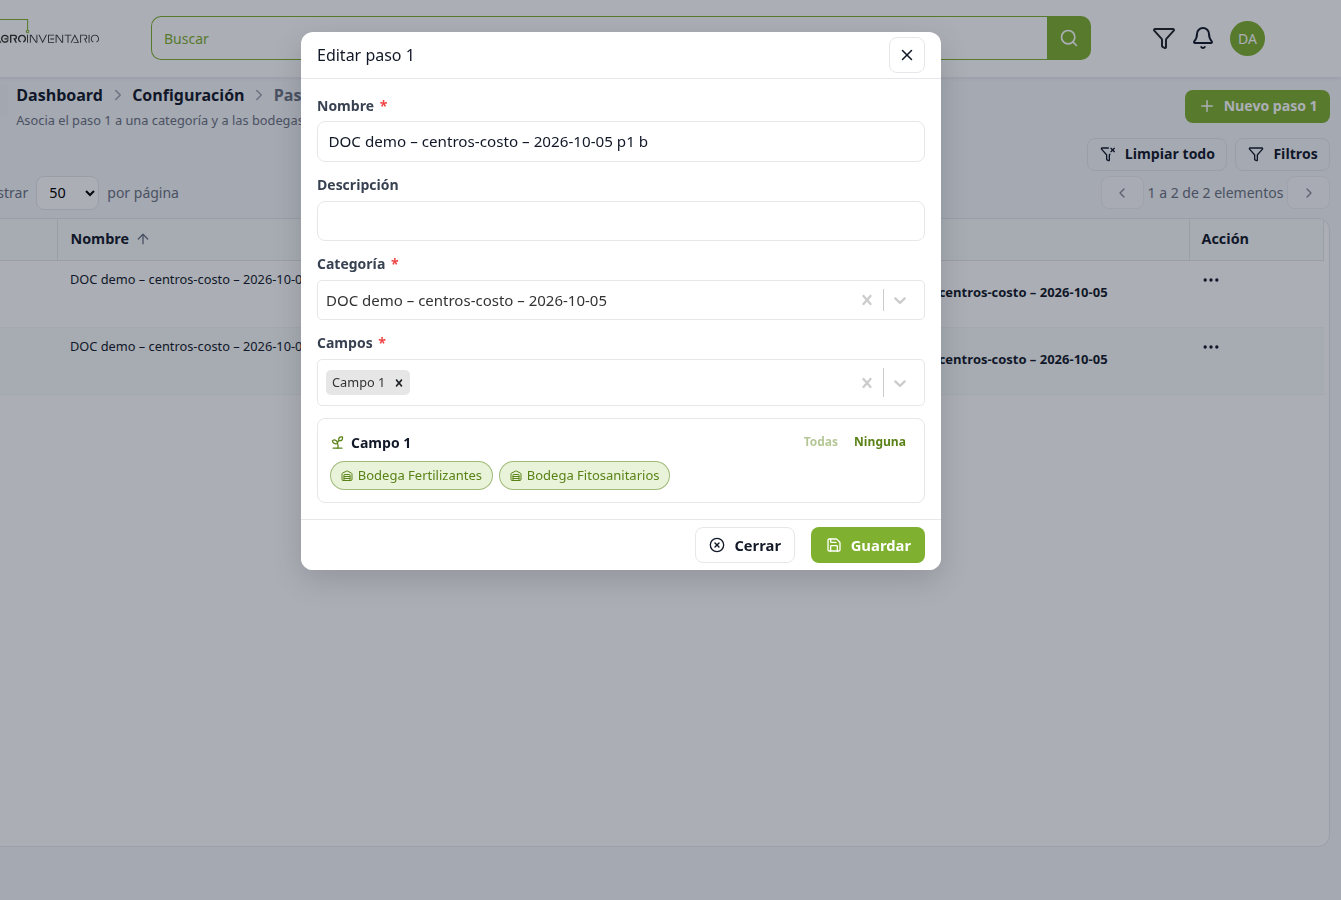Remove the Campo 1 tag

pos(399,382)
